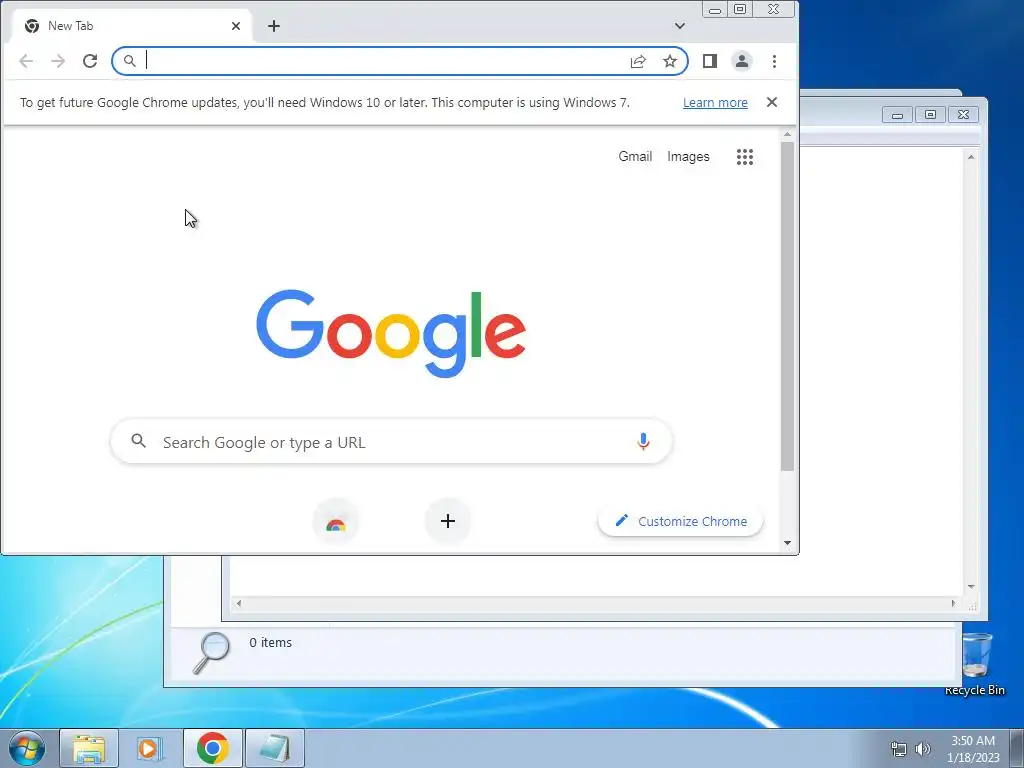Click the "0 items" status text
The width and height of the screenshot is (1024, 768).
[x=270, y=643]
